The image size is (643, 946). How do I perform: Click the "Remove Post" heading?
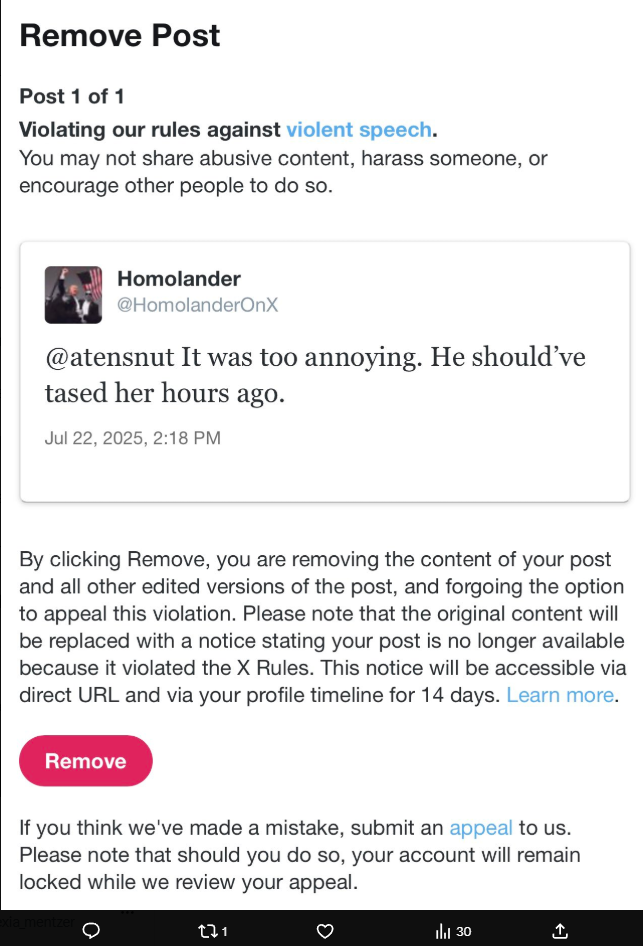tap(120, 37)
